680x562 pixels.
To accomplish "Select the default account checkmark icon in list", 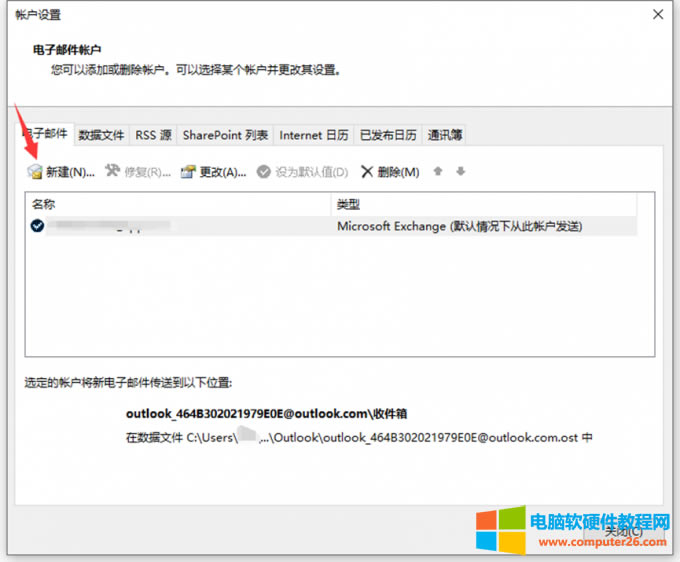I will pos(37,225).
